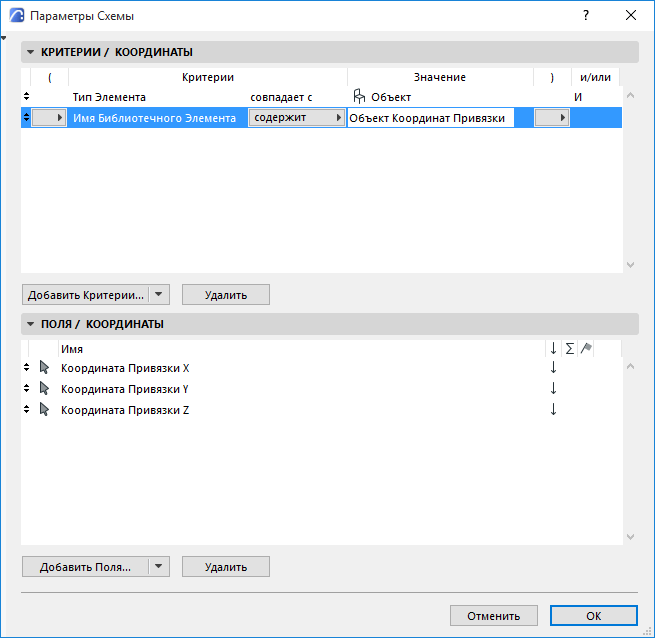Click arrow icon beside Координата Привязки X

pyautogui.click(x=44, y=368)
